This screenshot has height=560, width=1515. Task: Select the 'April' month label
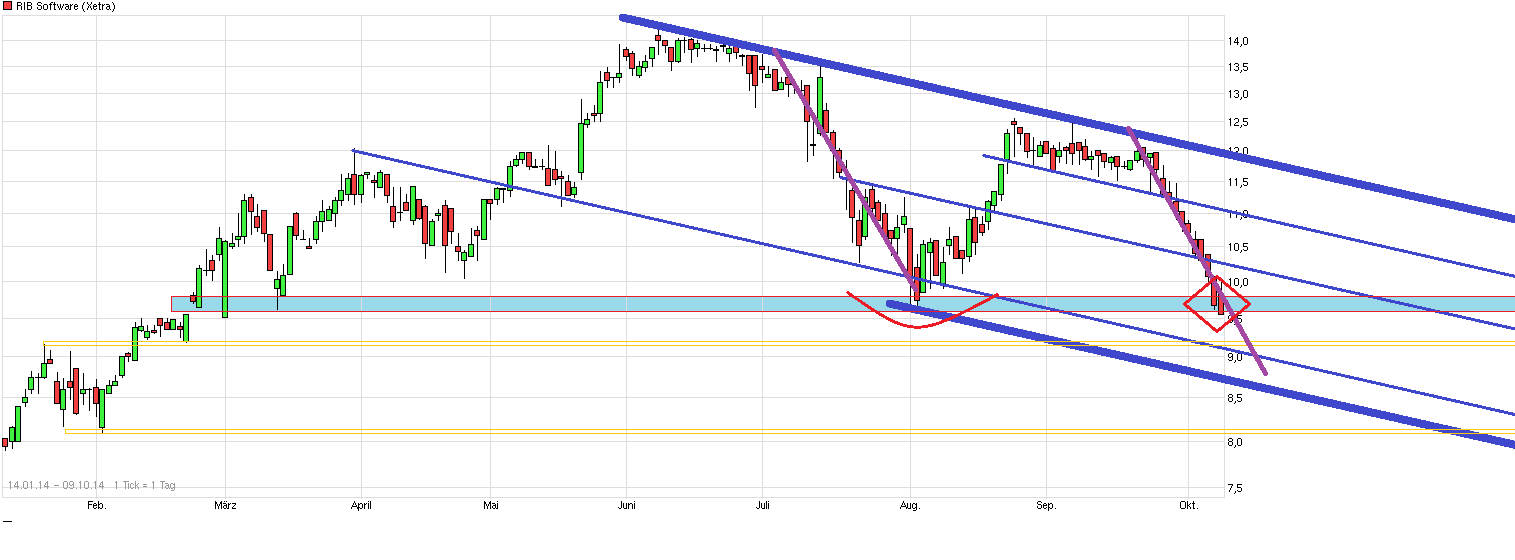tap(362, 506)
